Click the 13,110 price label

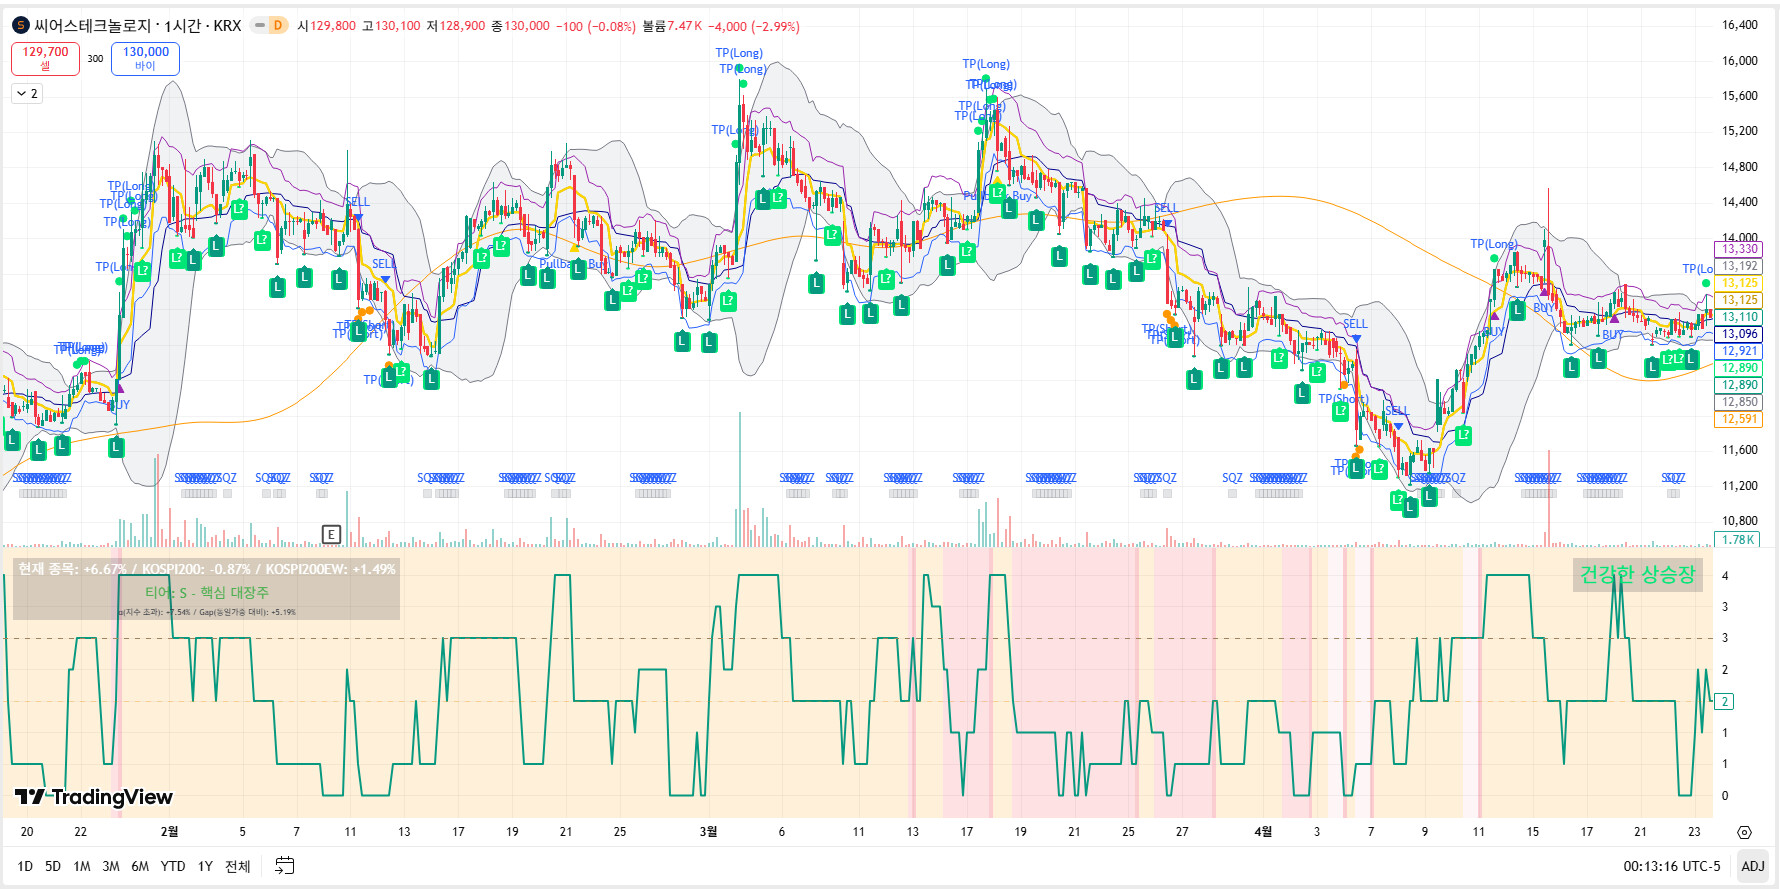[1739, 317]
